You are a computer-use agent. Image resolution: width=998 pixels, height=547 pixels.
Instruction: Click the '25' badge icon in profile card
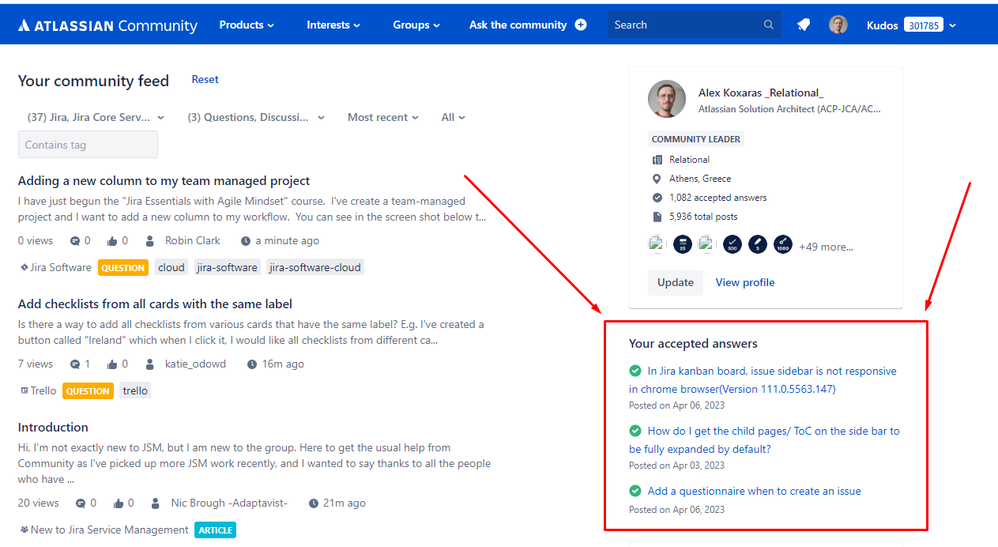point(682,244)
